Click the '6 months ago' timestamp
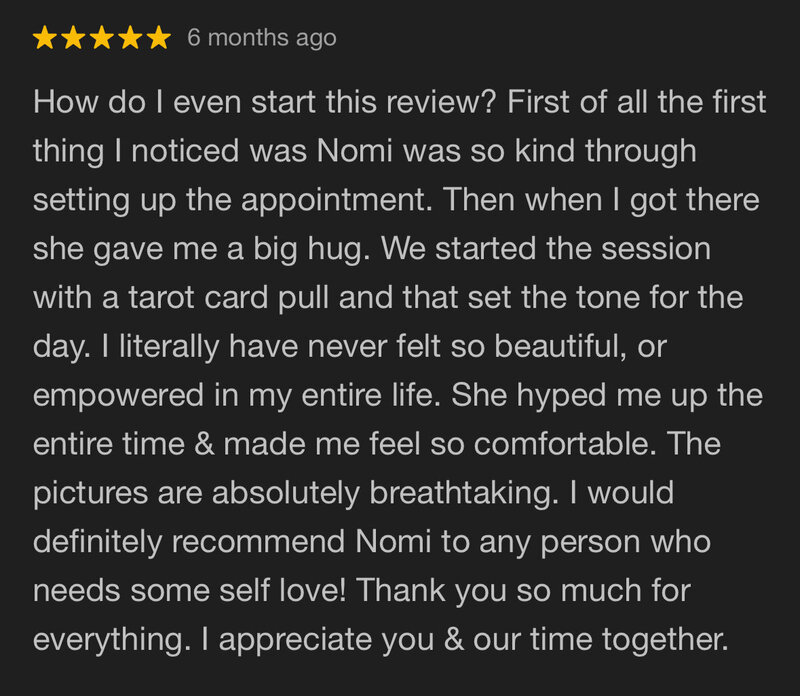Screen dimensions: 800x696 [x=262, y=38]
